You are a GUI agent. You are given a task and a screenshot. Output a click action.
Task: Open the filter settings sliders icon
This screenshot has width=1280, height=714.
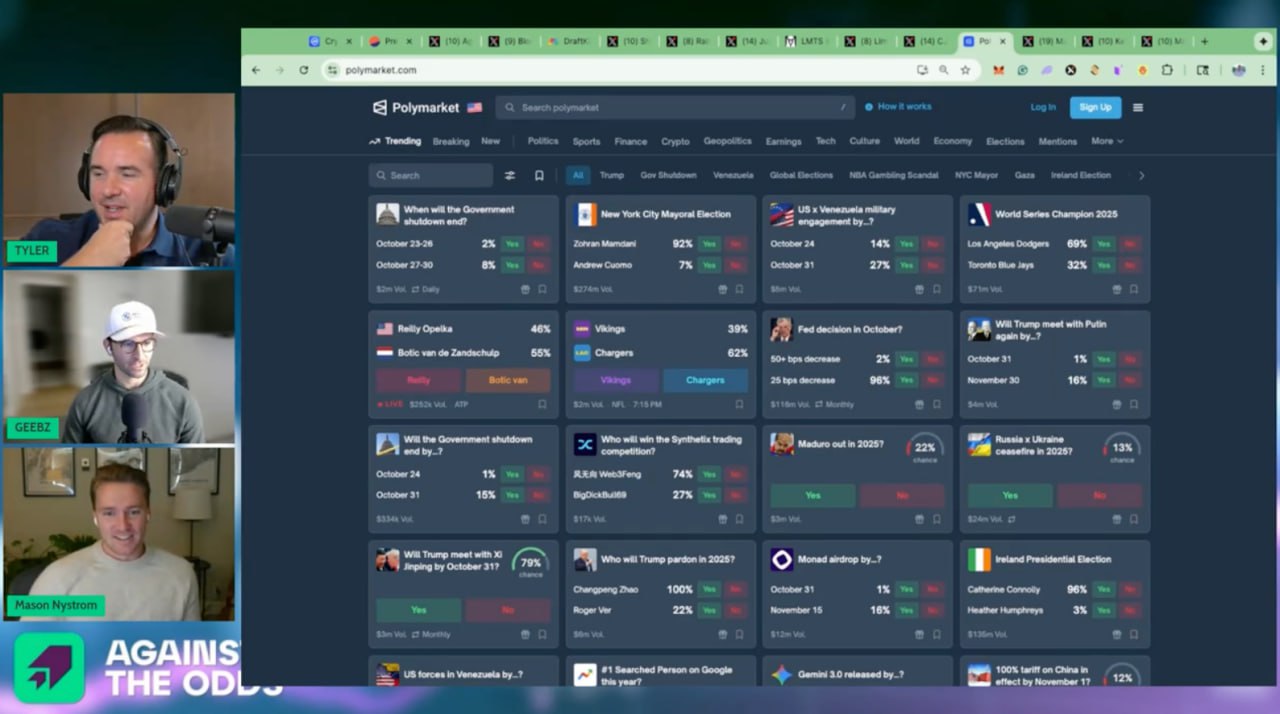pos(510,175)
